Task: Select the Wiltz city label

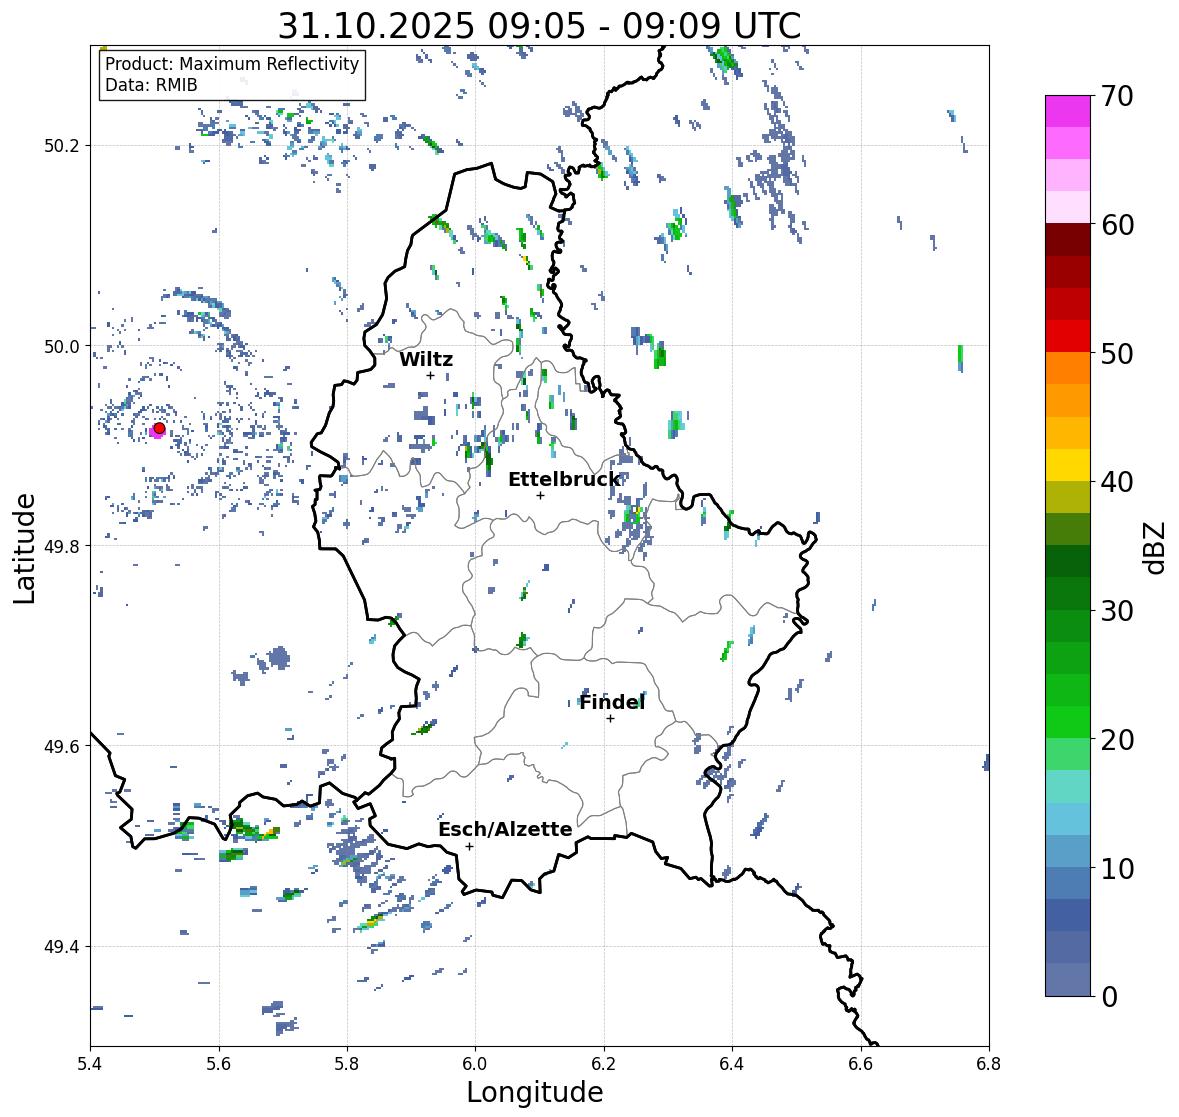Action: point(426,359)
